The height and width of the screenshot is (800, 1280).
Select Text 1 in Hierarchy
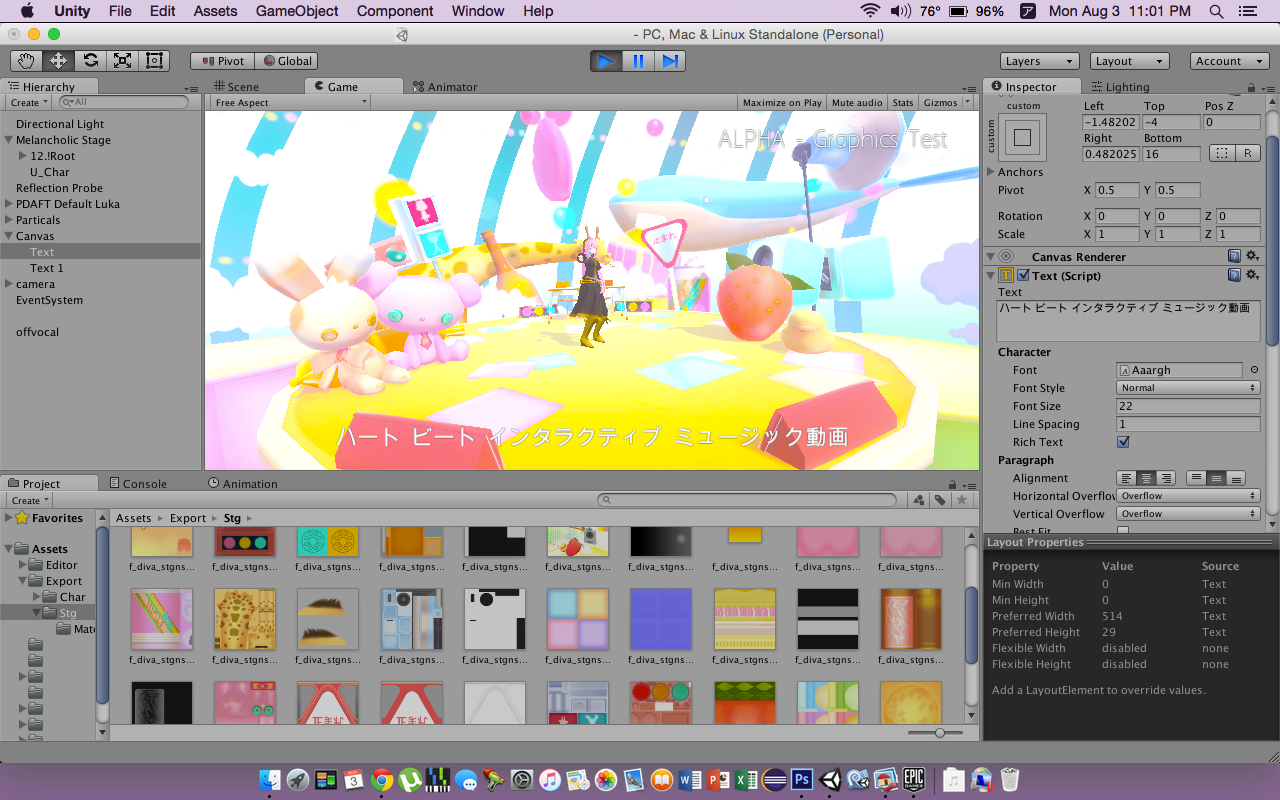[46, 268]
